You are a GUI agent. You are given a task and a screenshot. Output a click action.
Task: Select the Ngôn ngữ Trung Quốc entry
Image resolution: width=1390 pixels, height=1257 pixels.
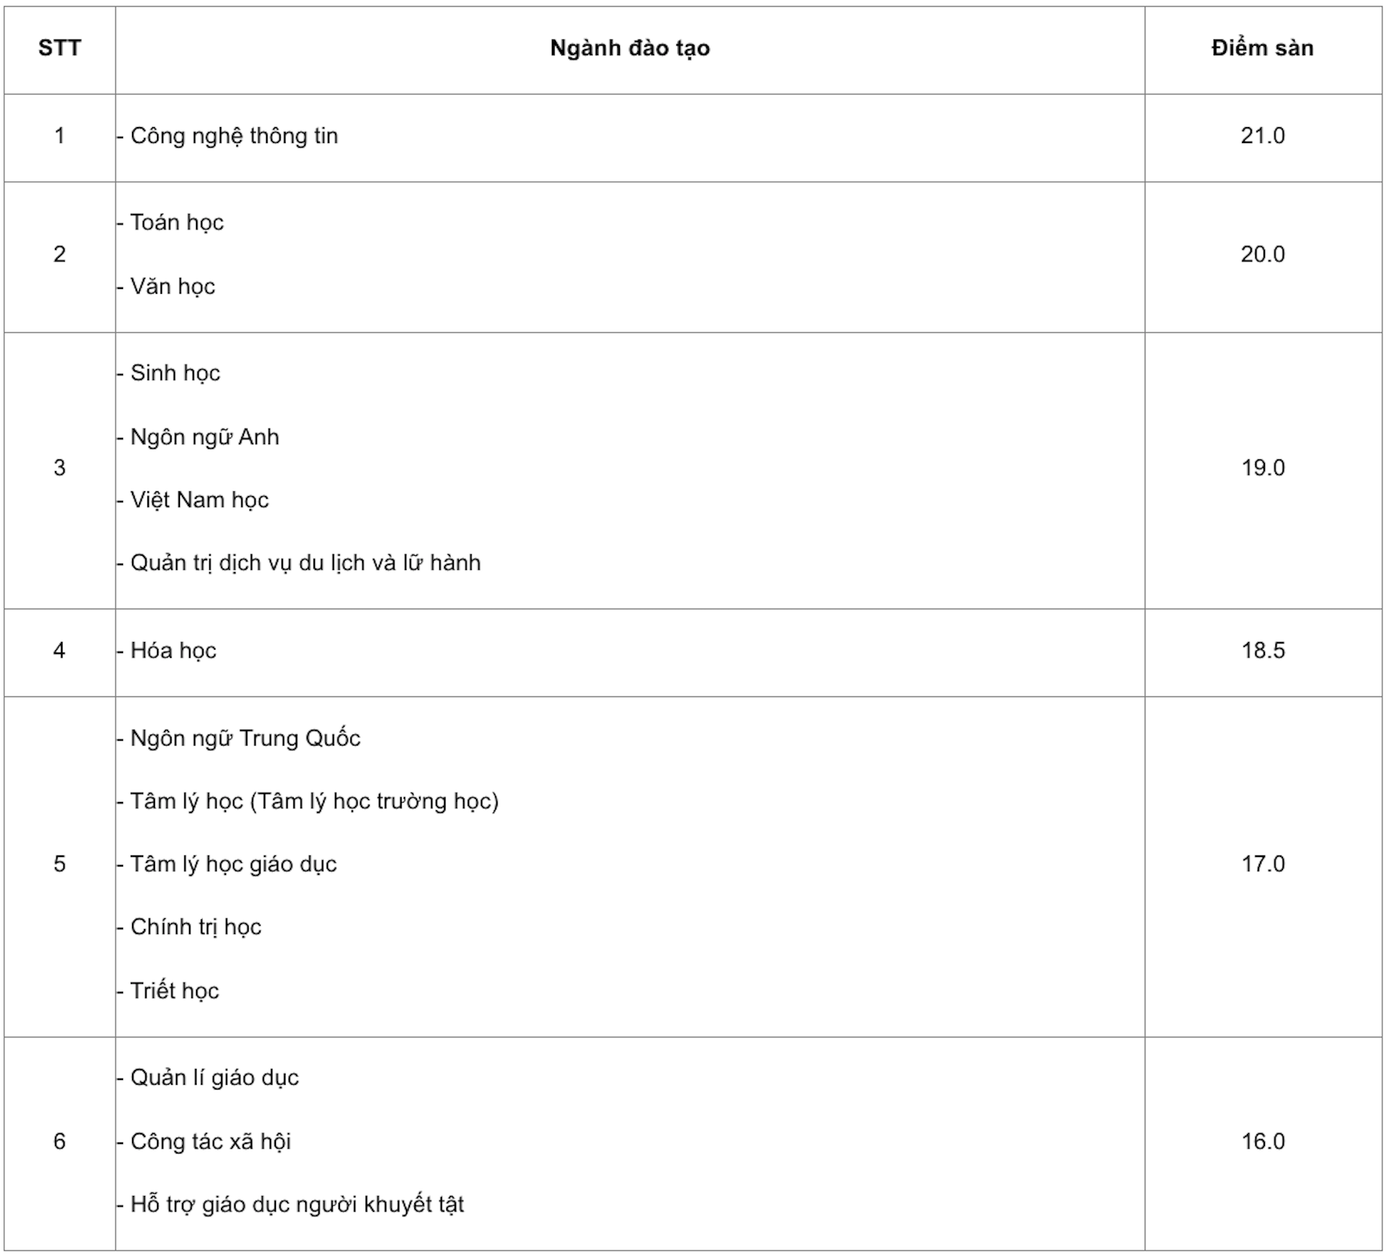245,738
